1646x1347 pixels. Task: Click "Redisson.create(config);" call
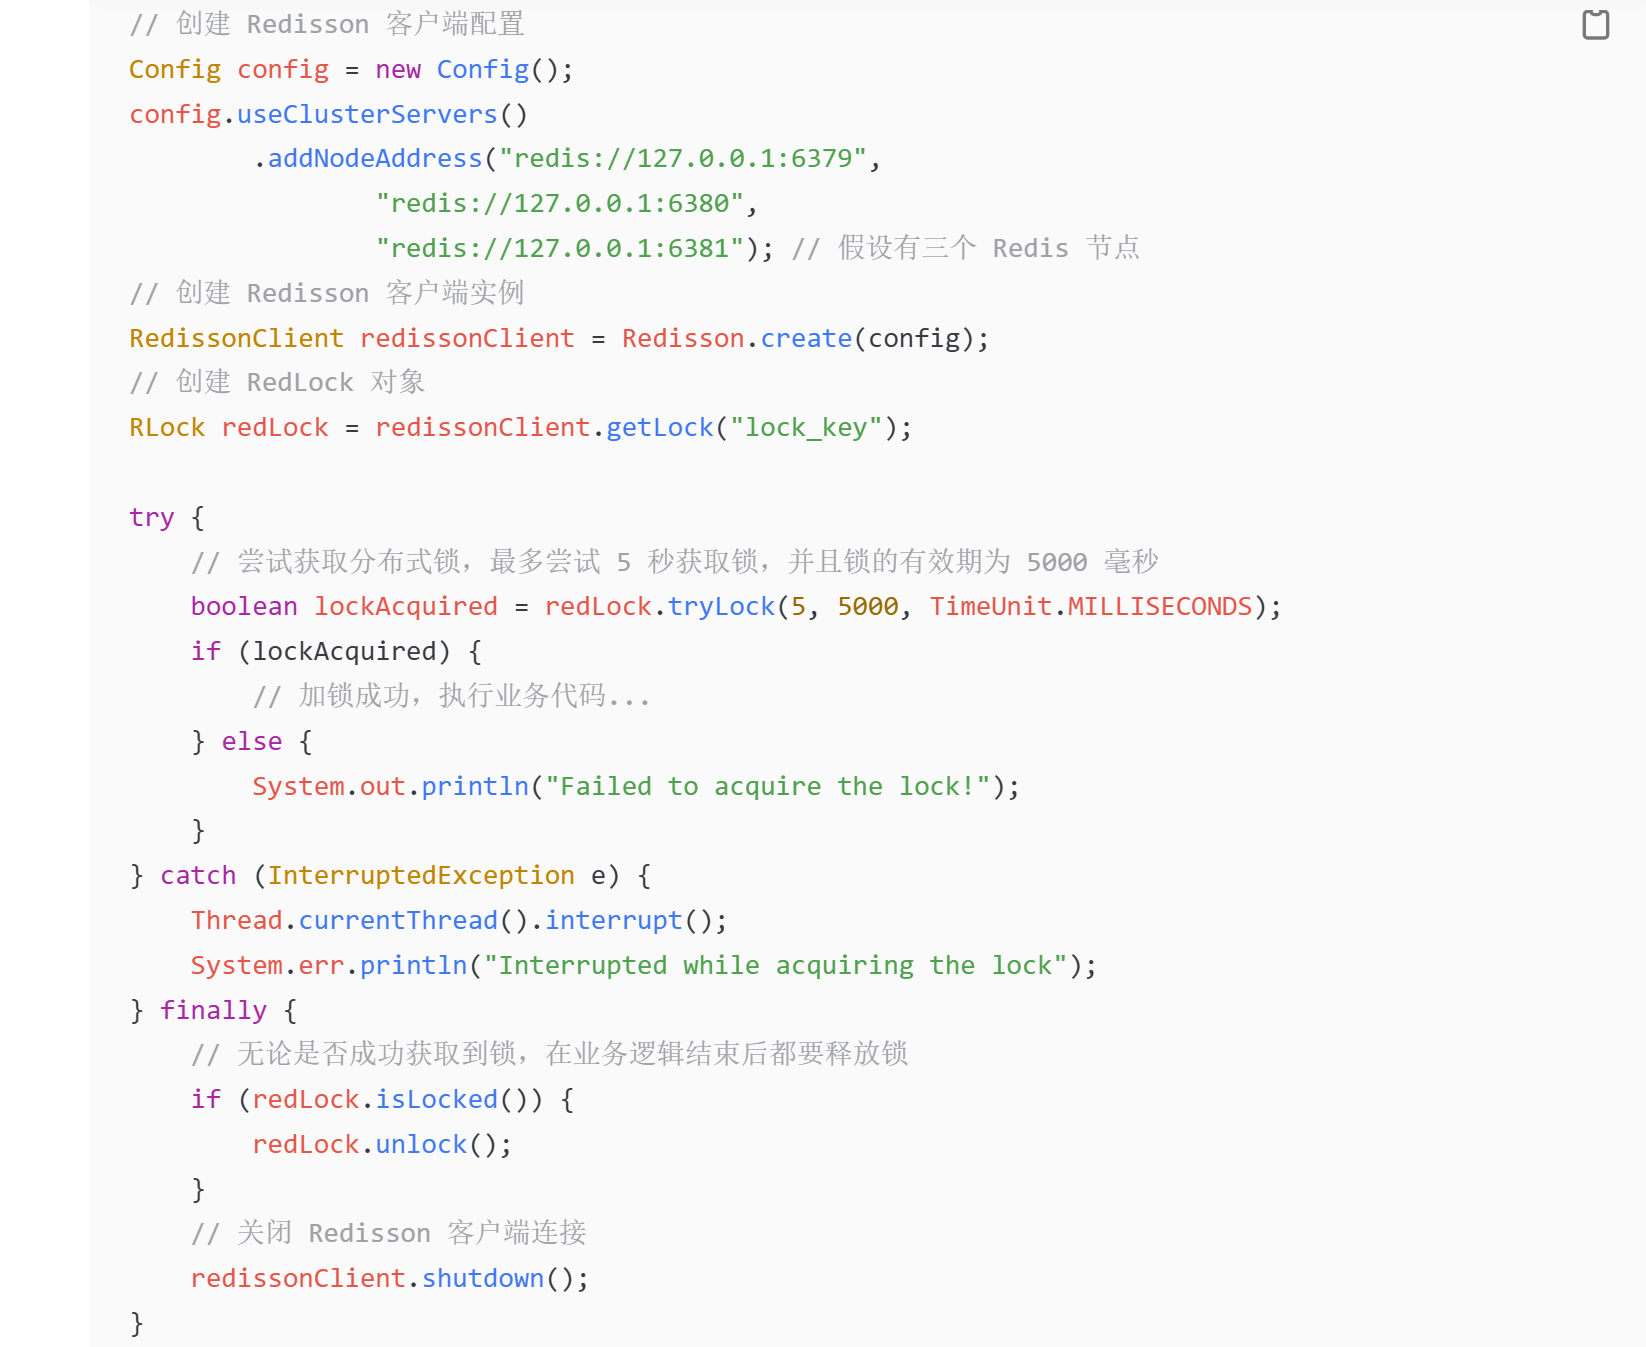click(x=805, y=339)
